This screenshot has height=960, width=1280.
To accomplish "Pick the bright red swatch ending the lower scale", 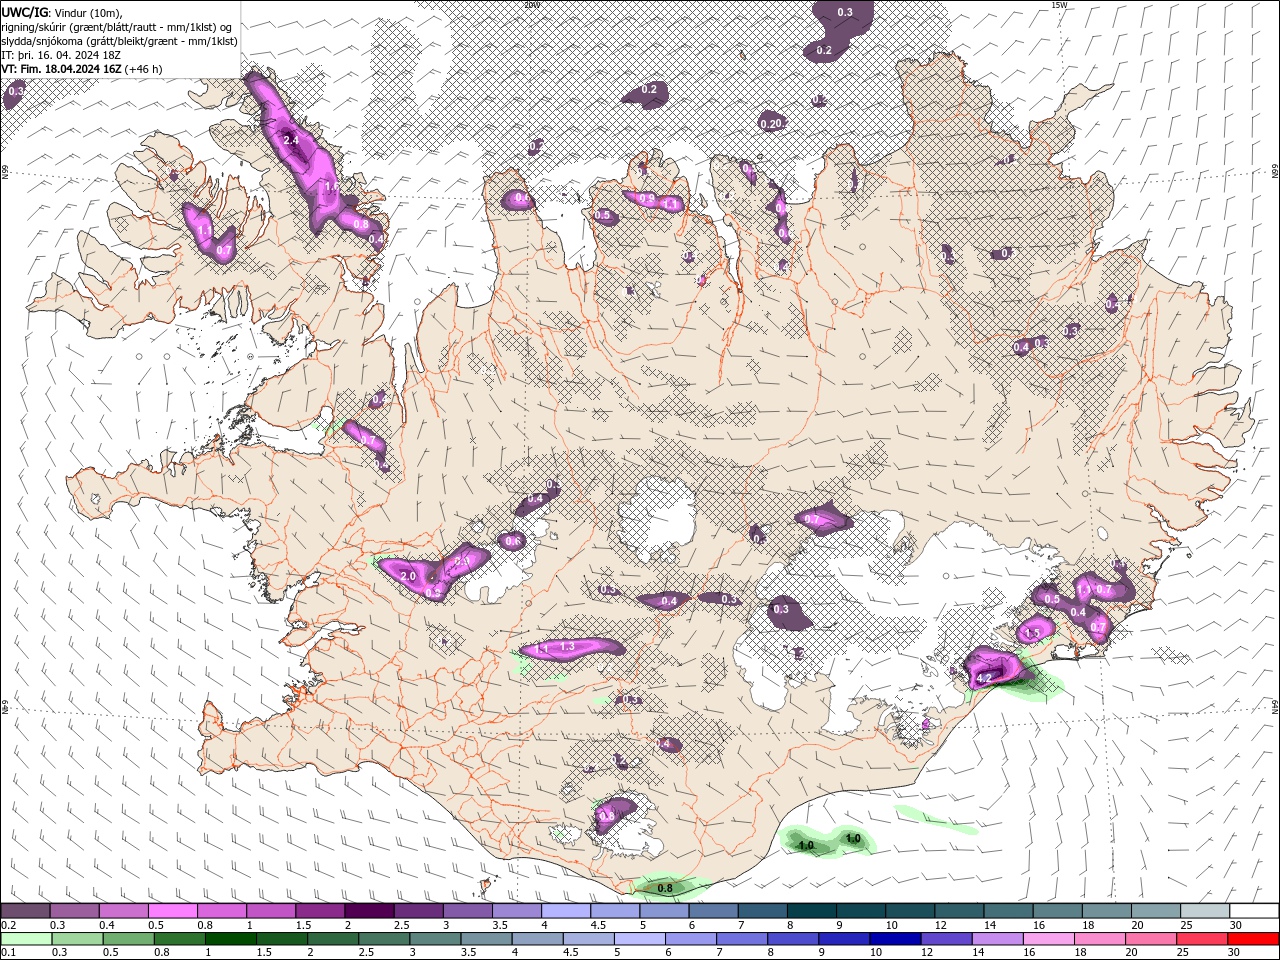I will point(1253,939).
